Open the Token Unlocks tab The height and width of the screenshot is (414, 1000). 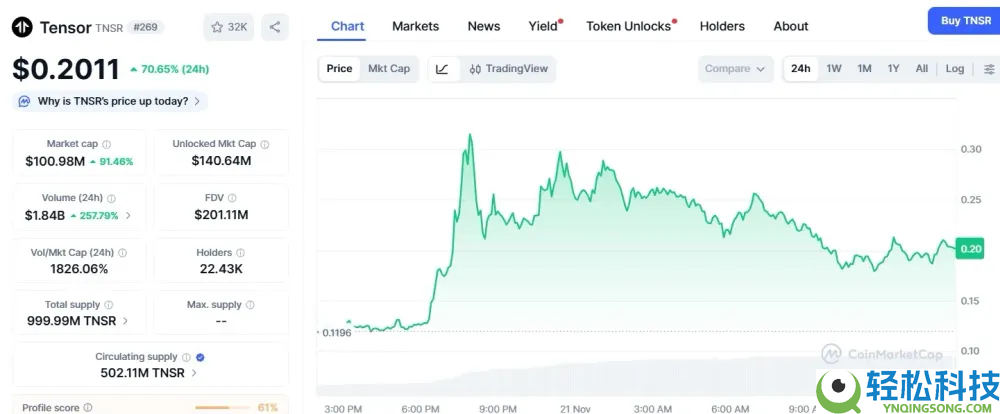pos(629,26)
